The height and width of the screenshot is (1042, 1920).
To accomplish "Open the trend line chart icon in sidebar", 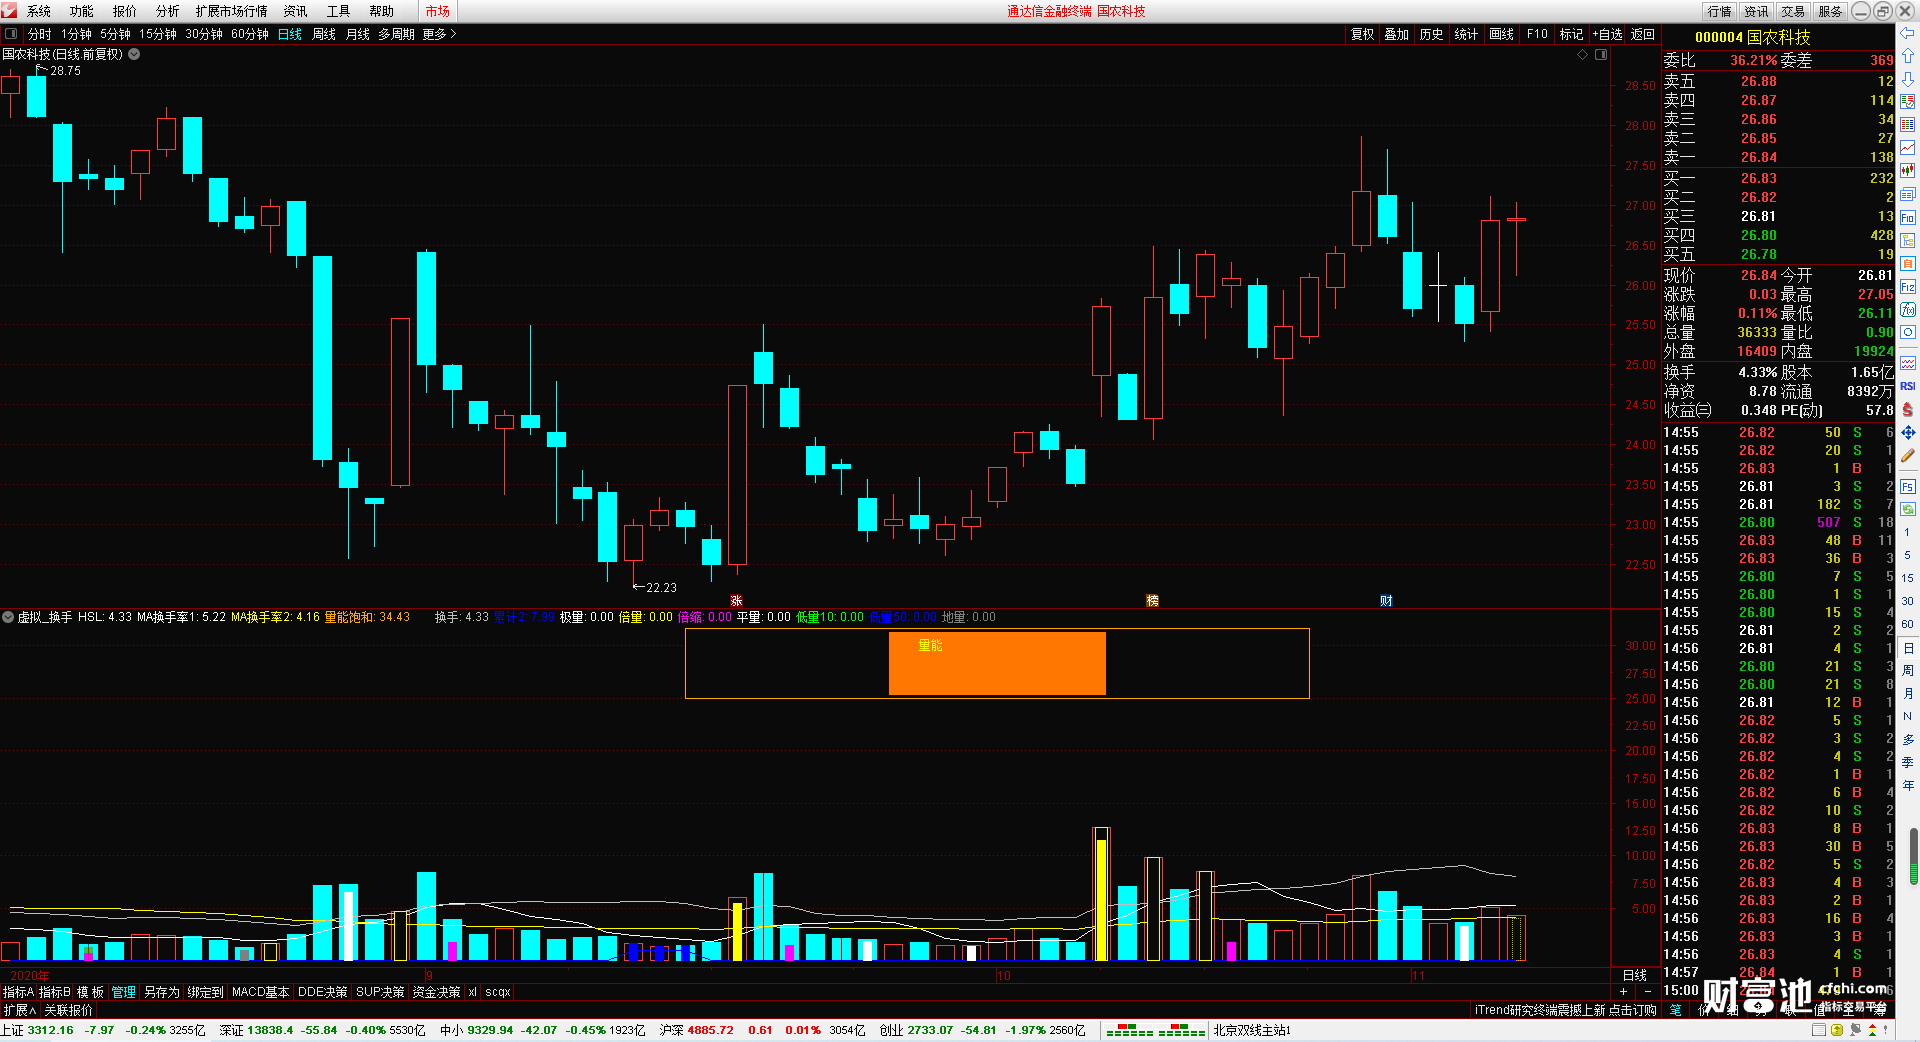I will point(1908,148).
